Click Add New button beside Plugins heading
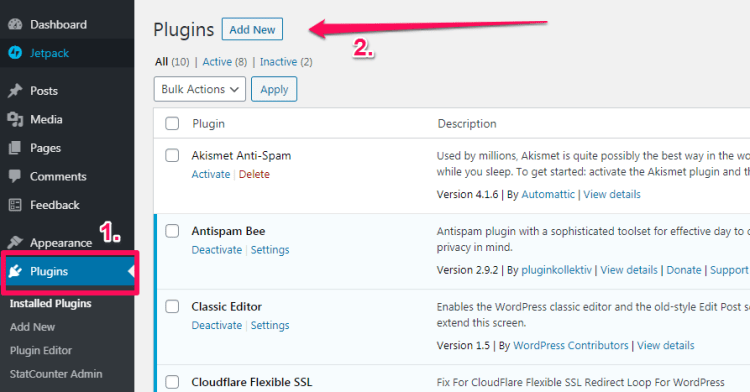The image size is (750, 392). (252, 29)
